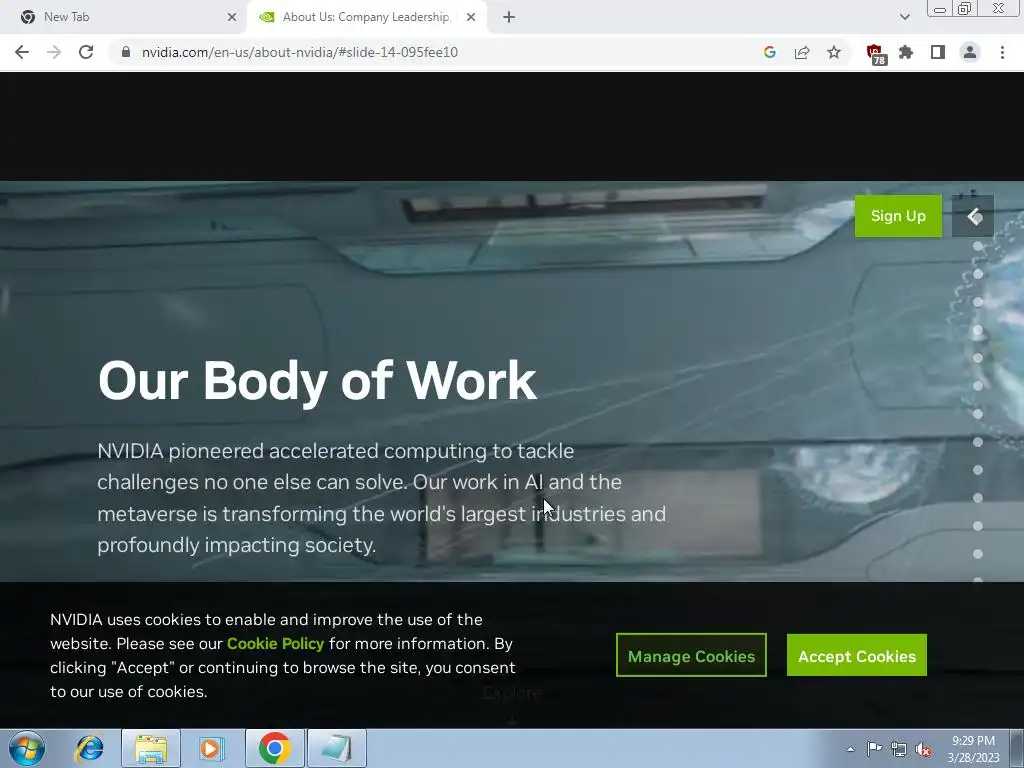Select the third slide navigation dot
Image resolution: width=1024 pixels, height=768 pixels.
point(978,302)
